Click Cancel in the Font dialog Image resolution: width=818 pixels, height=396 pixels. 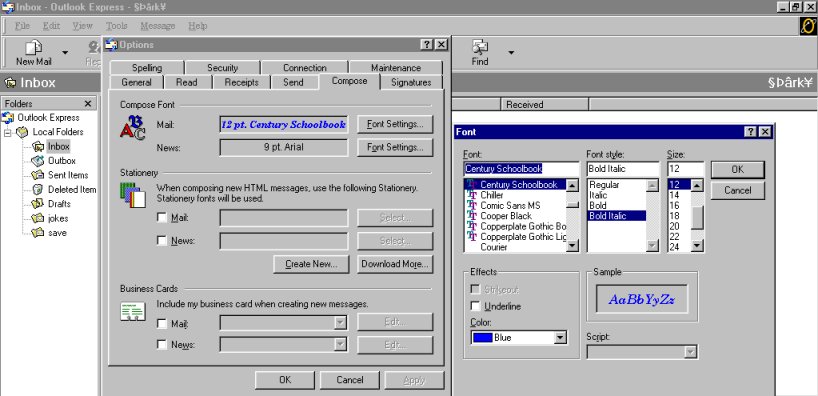[737, 190]
